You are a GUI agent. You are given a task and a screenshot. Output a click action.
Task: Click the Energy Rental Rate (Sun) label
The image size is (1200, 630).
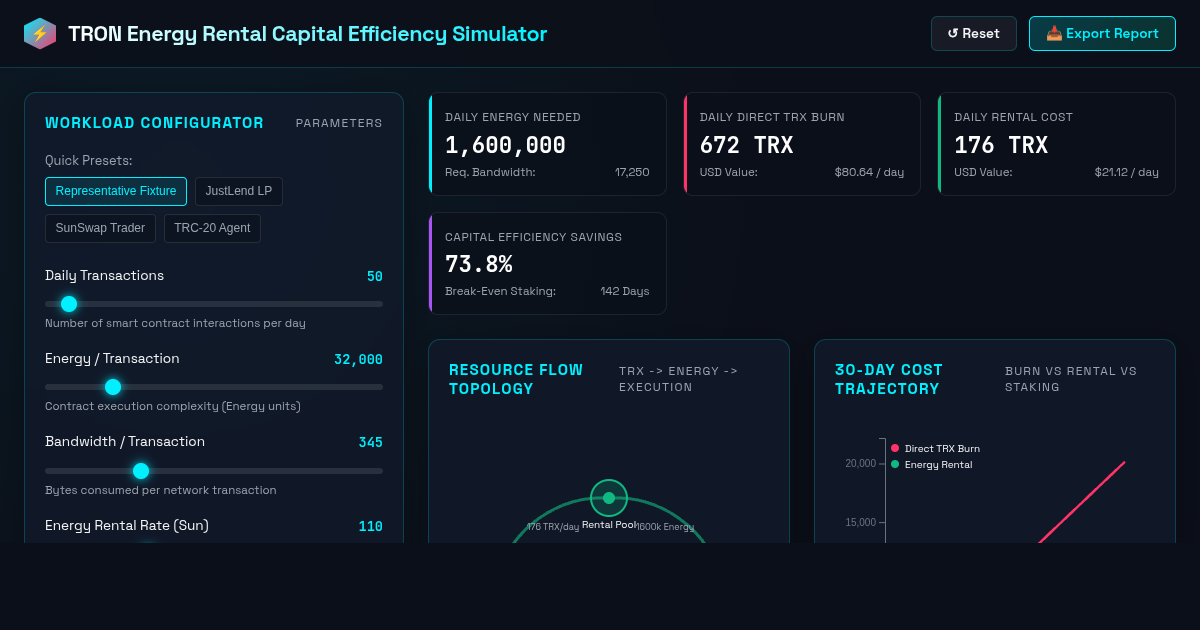coord(127,525)
